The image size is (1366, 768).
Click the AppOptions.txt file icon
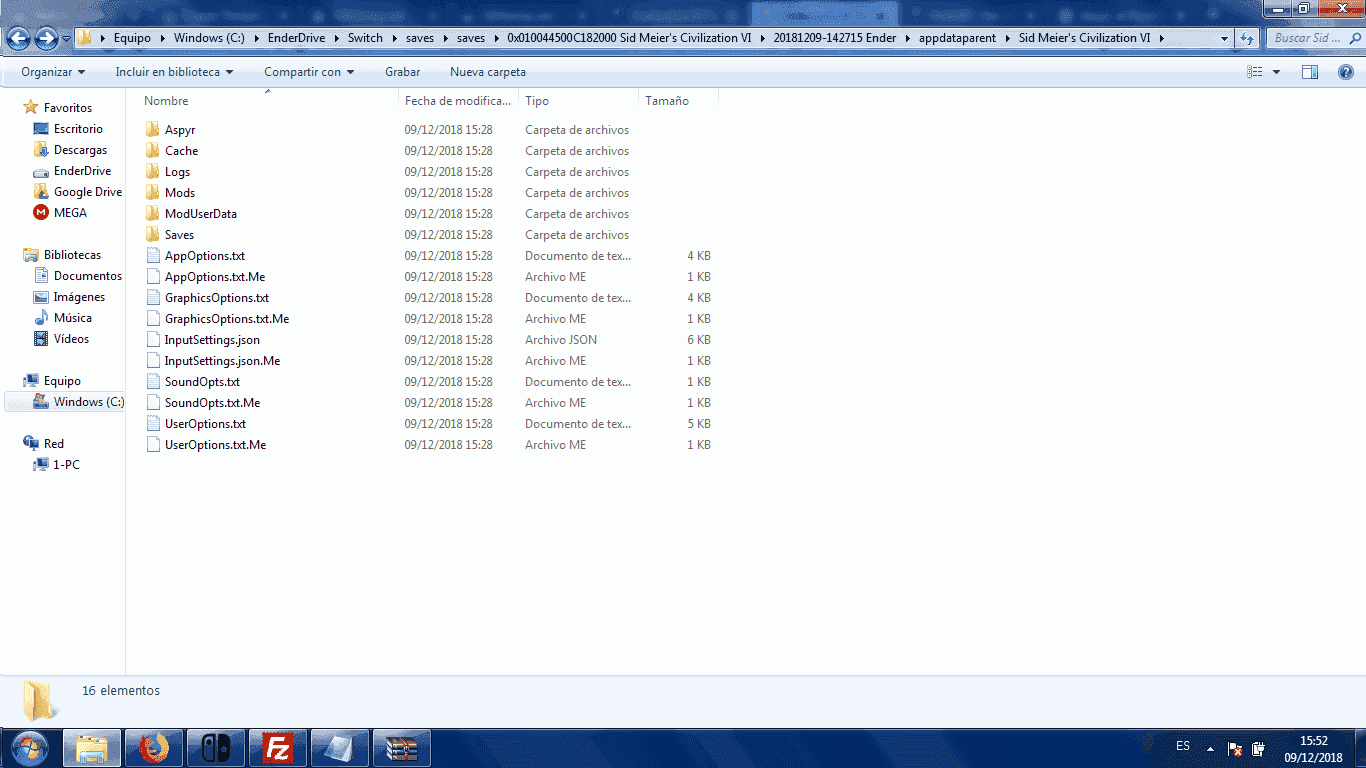pyautogui.click(x=153, y=256)
